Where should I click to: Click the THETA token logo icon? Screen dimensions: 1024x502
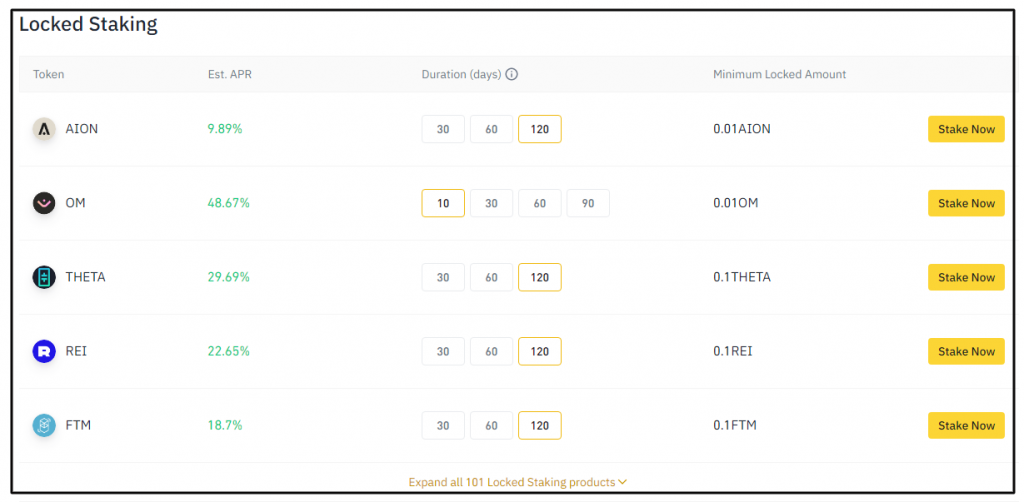[44, 277]
